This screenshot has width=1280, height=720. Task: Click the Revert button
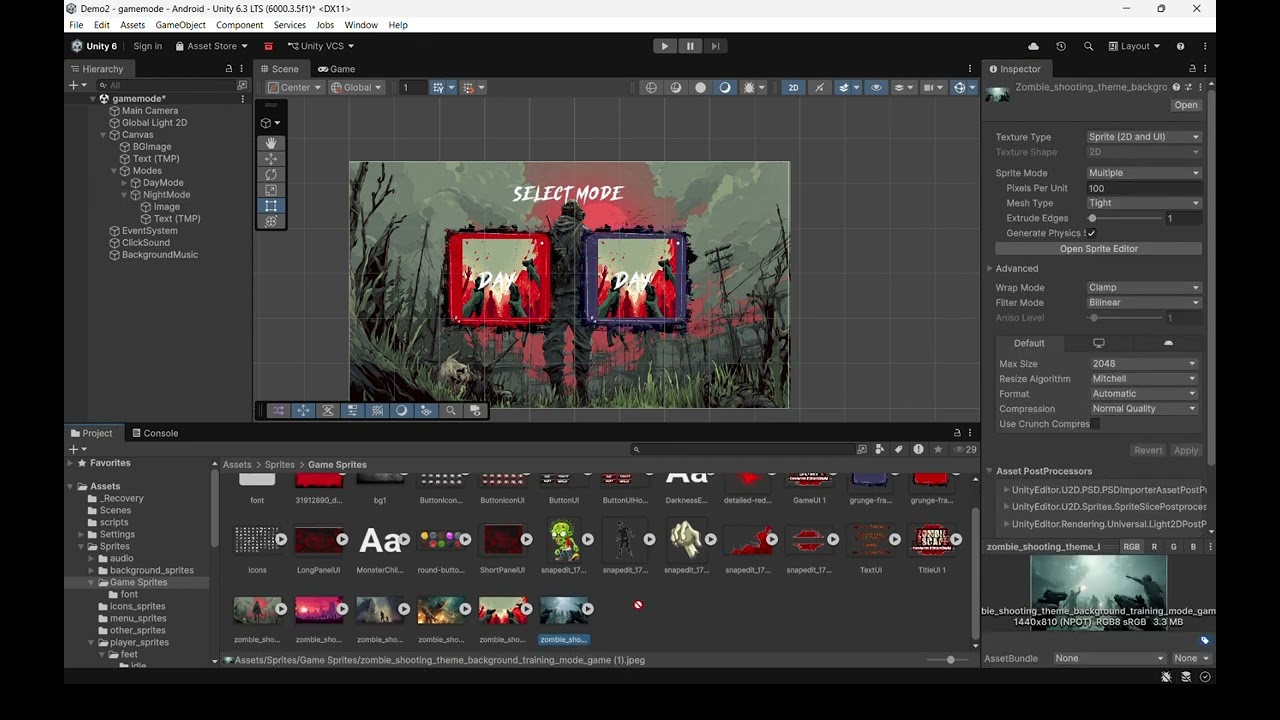click(x=1148, y=451)
